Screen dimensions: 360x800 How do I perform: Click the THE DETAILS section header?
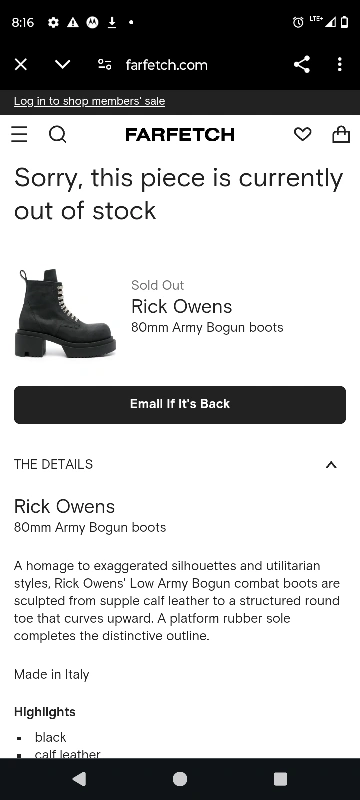(54, 464)
